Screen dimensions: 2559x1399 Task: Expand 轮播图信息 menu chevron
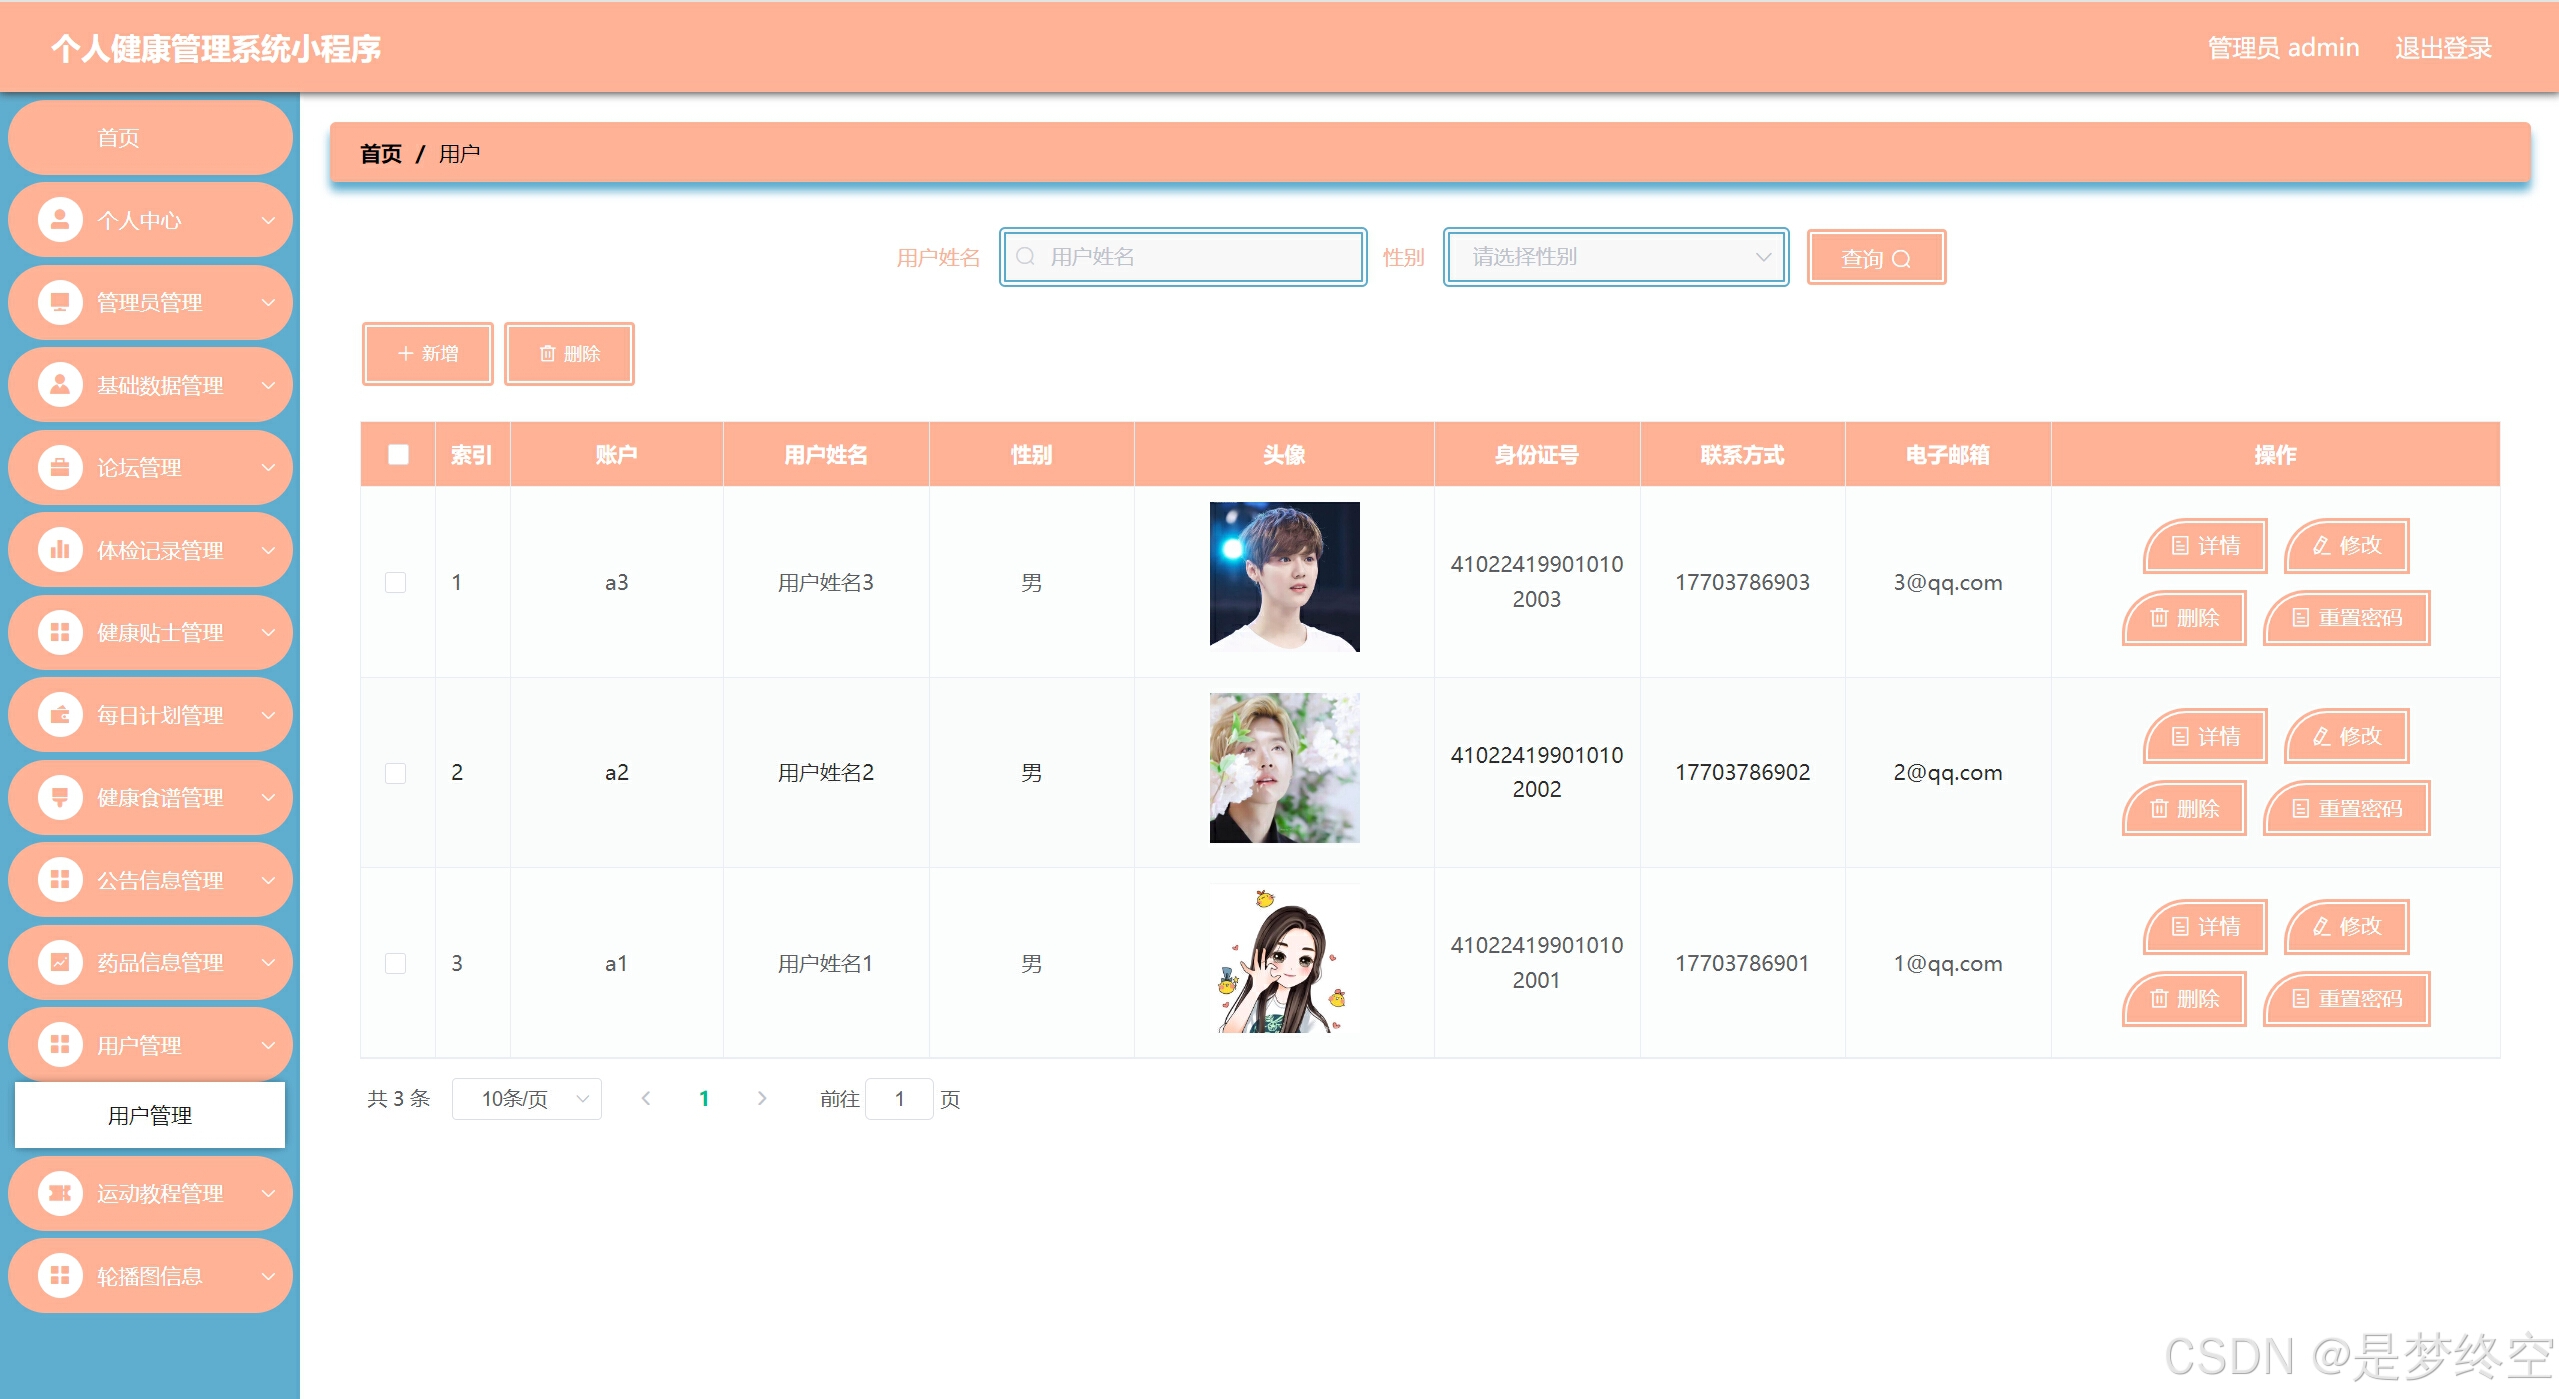coord(268,1276)
